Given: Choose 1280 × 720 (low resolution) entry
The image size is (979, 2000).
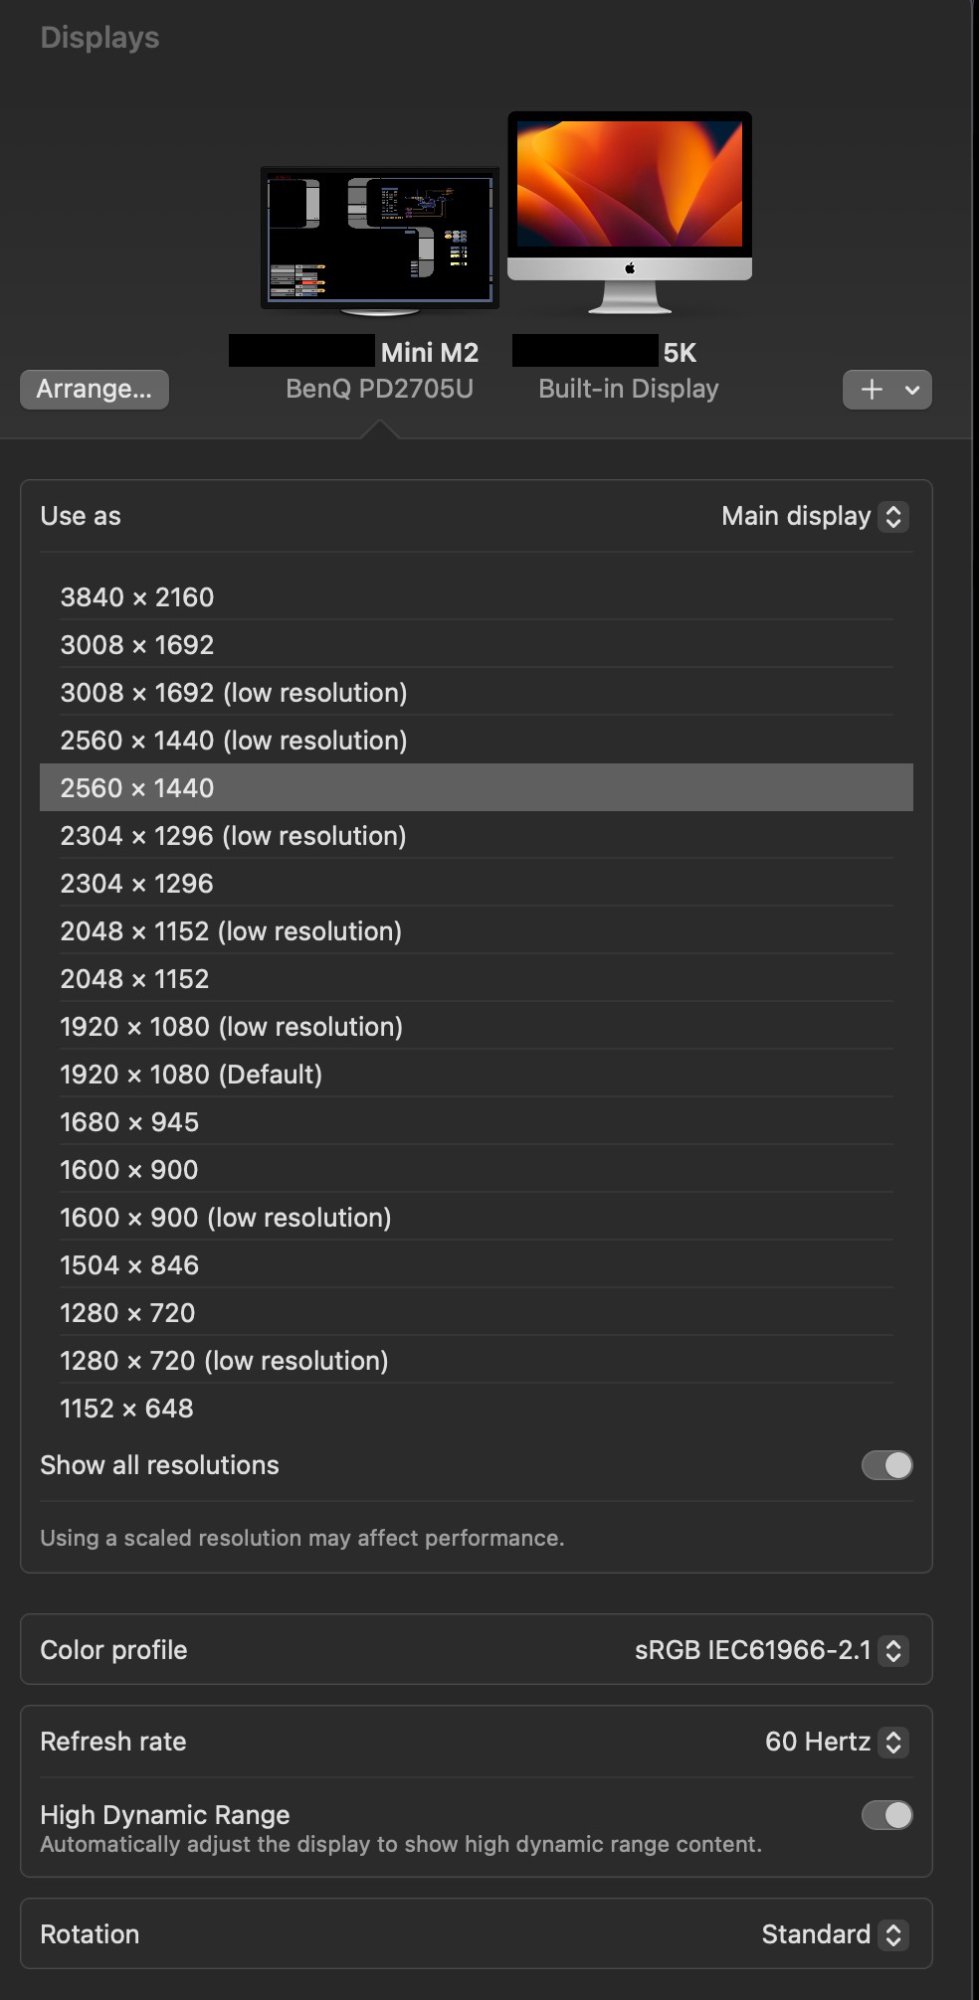Looking at the screenshot, I should pos(476,1360).
